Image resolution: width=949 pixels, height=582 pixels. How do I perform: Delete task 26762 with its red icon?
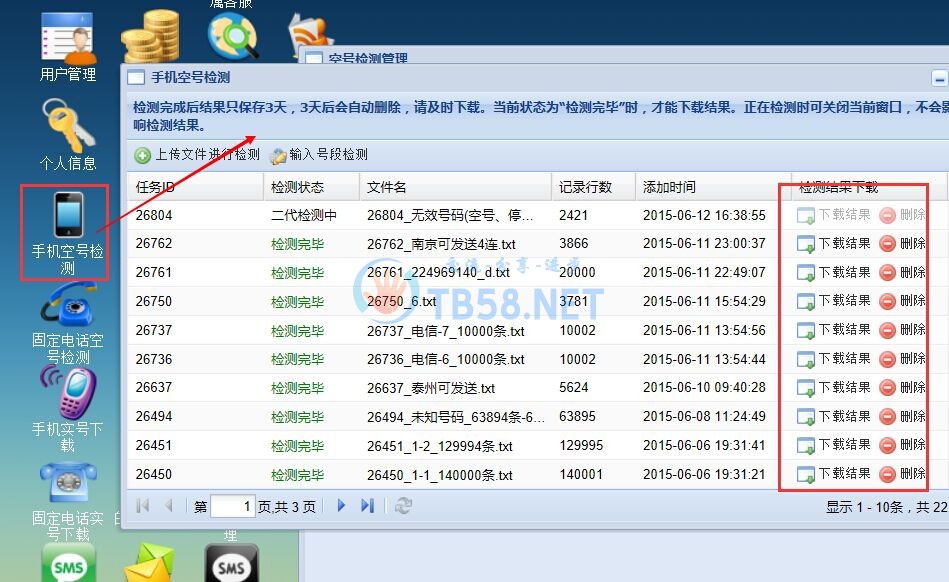click(x=887, y=244)
